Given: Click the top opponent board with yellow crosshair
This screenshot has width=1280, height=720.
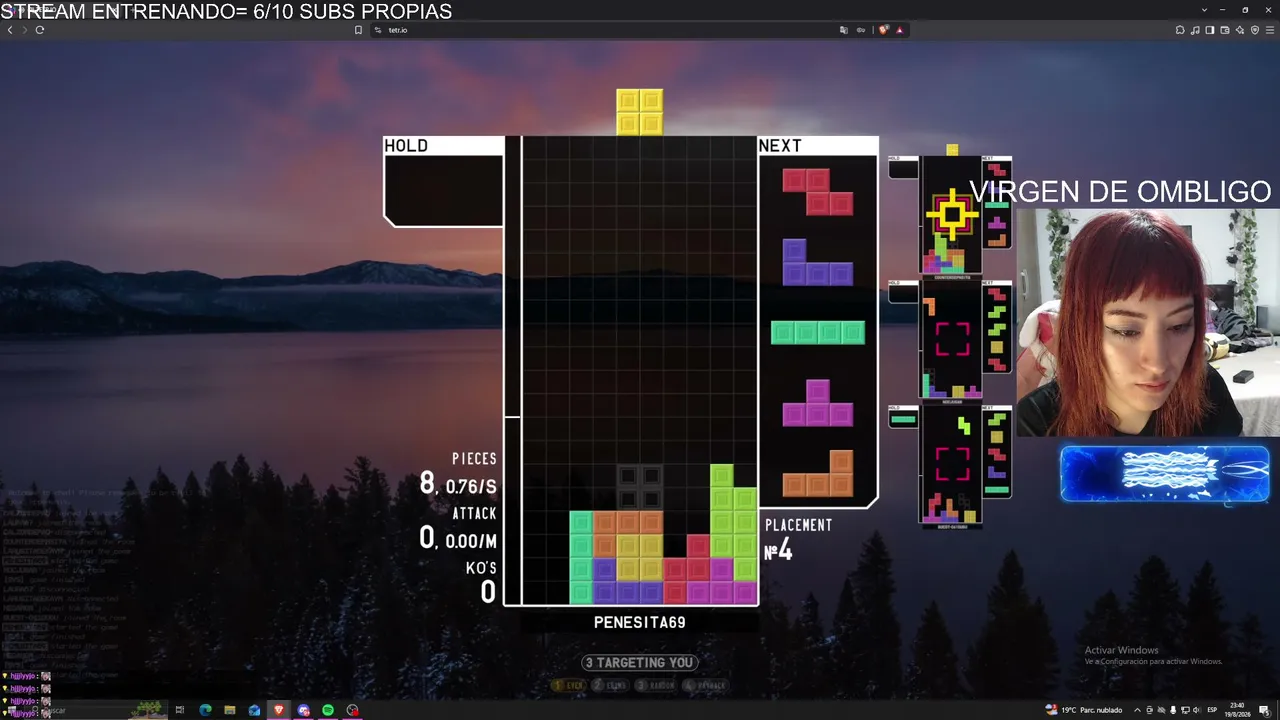Looking at the screenshot, I should coord(951,214).
